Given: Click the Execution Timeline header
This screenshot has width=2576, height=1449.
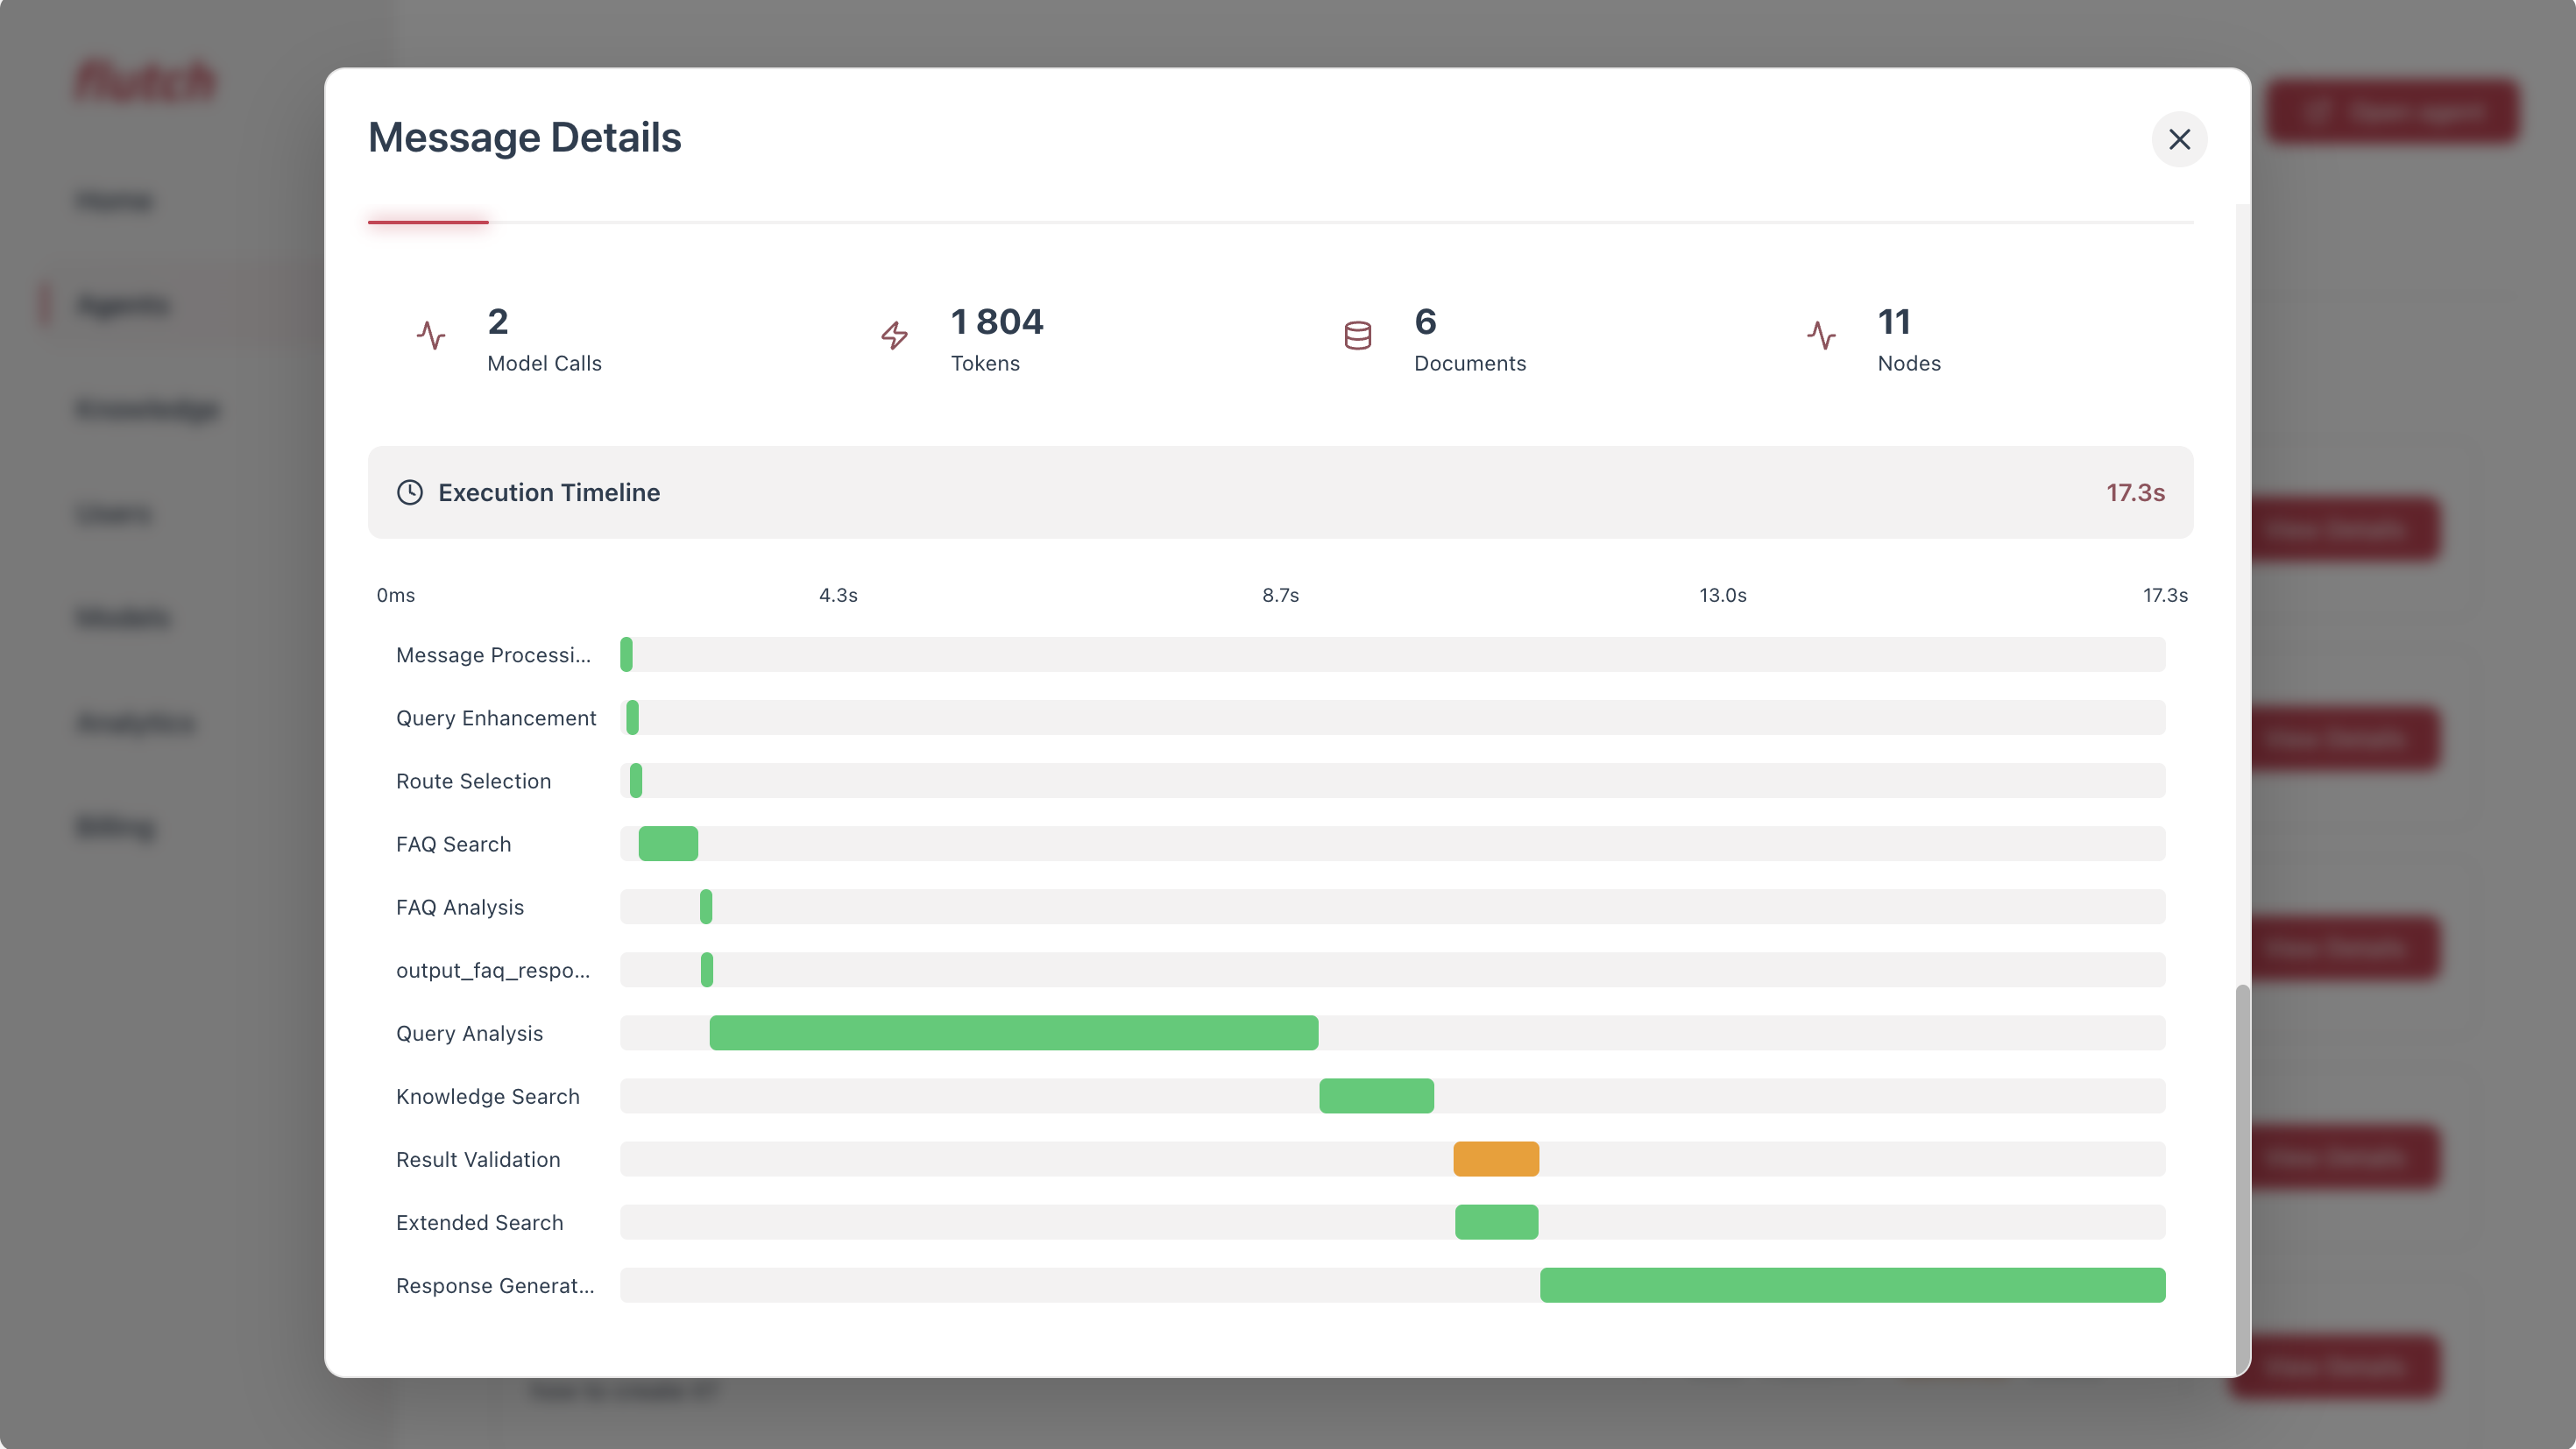Looking at the screenshot, I should pos(549,492).
